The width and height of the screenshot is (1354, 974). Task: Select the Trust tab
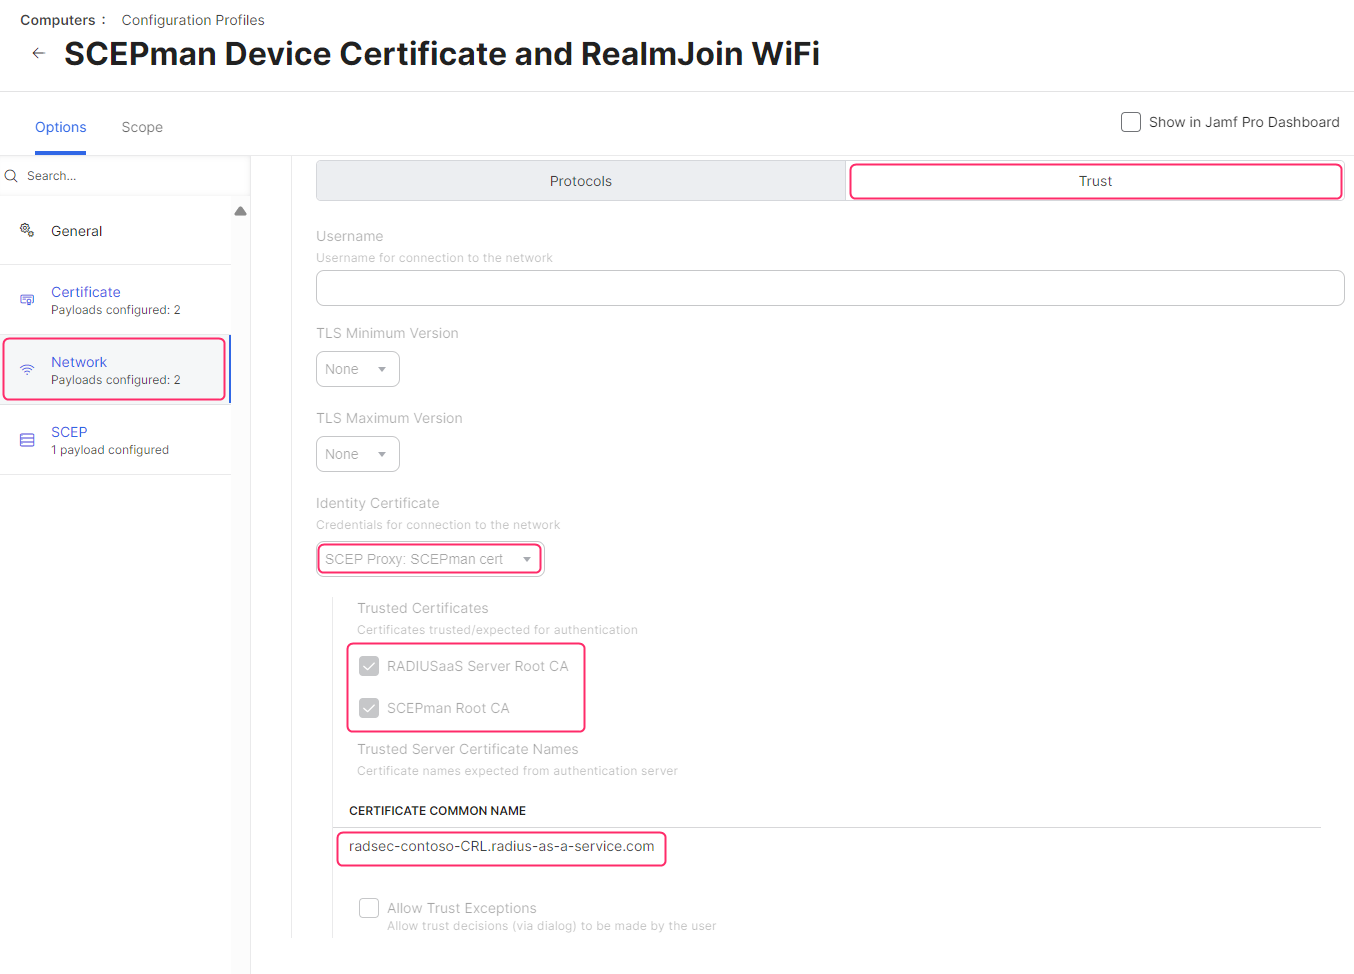tap(1095, 181)
